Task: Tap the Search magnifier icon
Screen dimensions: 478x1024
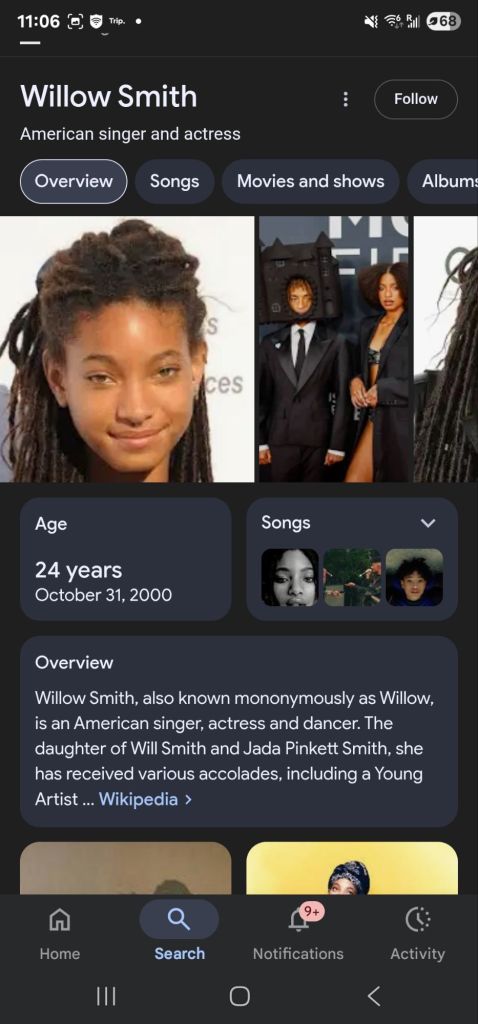Action: click(x=179, y=920)
